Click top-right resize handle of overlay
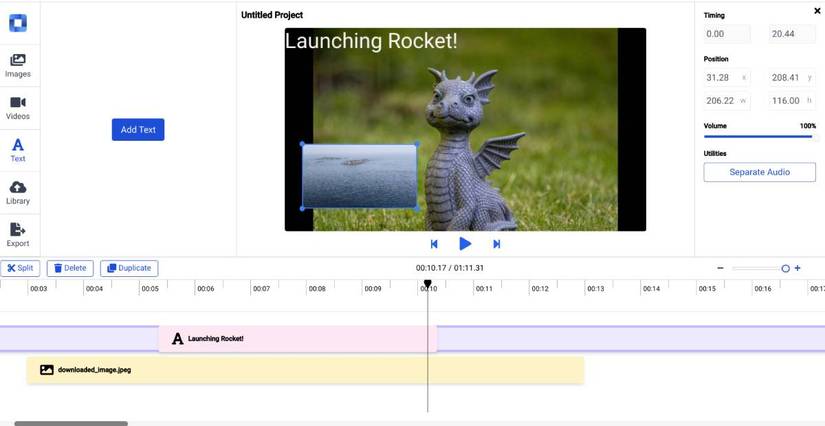 [417, 144]
